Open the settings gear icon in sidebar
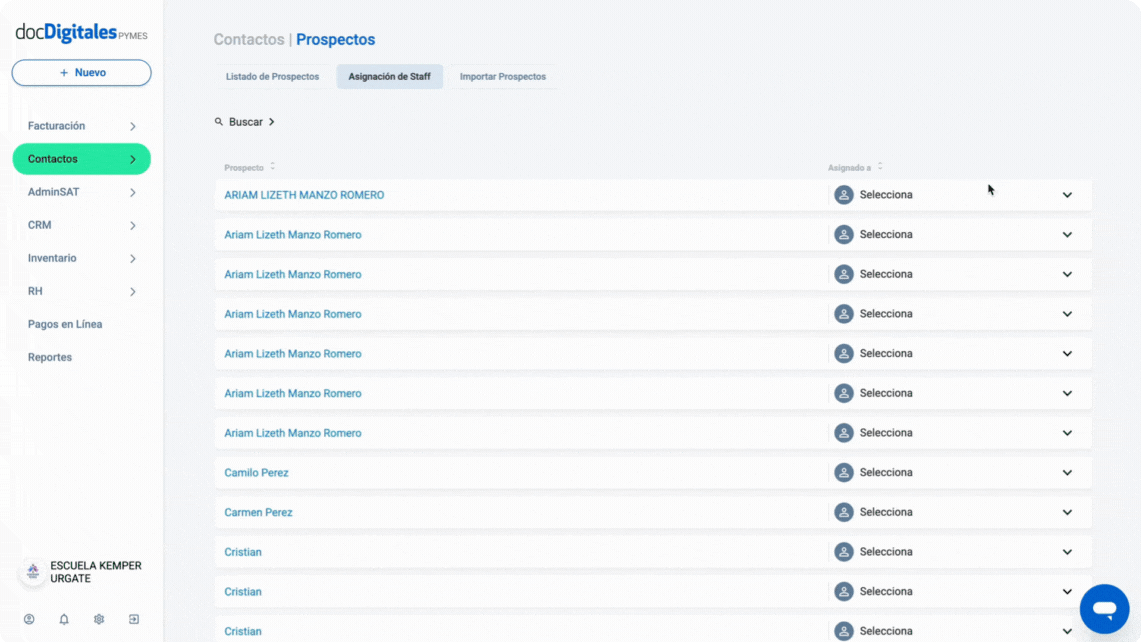Screen dimensions: 1142x642 (99, 619)
